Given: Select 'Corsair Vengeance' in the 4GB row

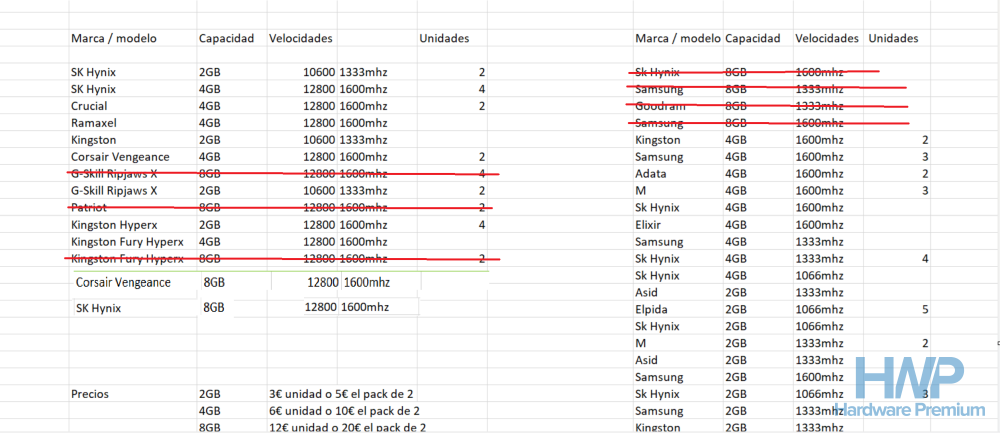Looking at the screenshot, I should (120, 157).
